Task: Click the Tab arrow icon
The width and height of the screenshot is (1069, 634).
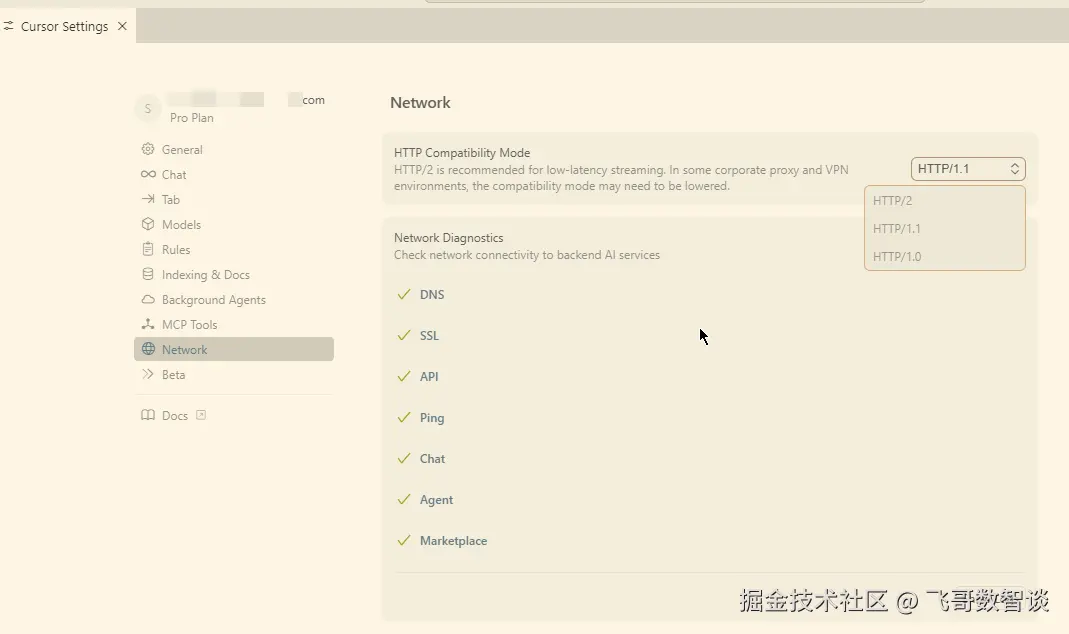Action: (x=148, y=199)
